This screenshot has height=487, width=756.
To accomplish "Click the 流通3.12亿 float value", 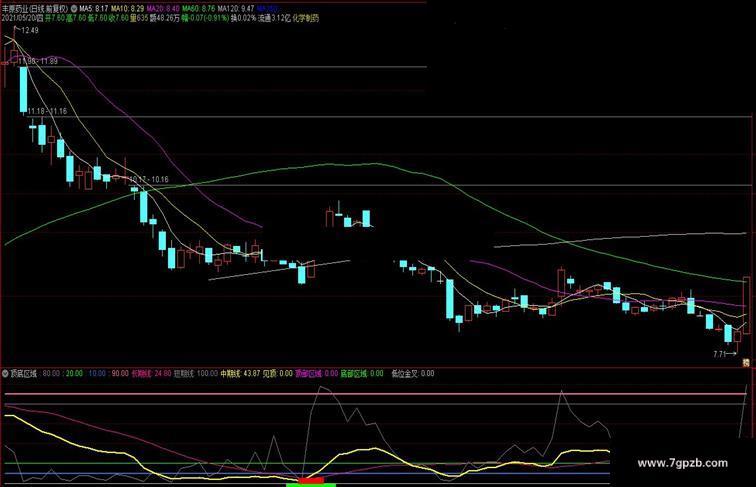I will click(x=274, y=18).
